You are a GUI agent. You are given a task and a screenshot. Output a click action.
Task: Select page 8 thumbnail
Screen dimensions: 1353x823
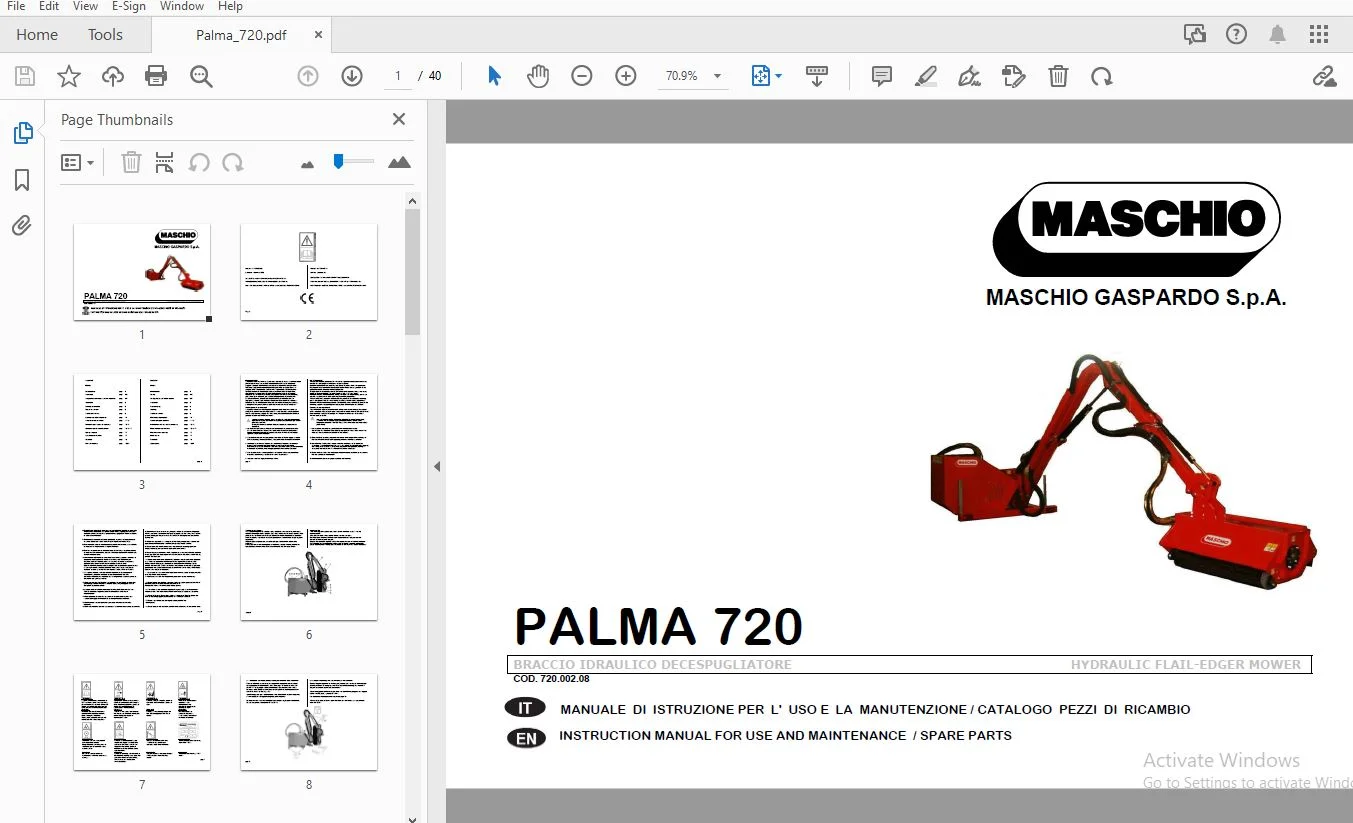pyautogui.click(x=309, y=721)
